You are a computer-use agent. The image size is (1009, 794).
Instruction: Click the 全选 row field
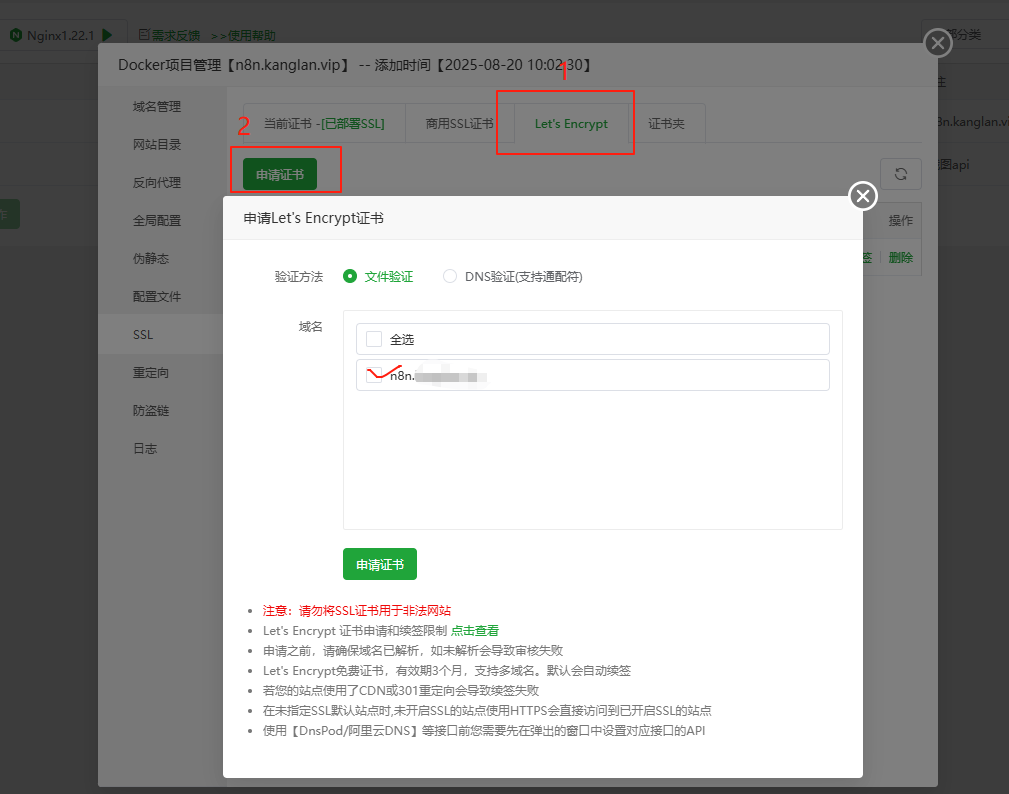593,339
